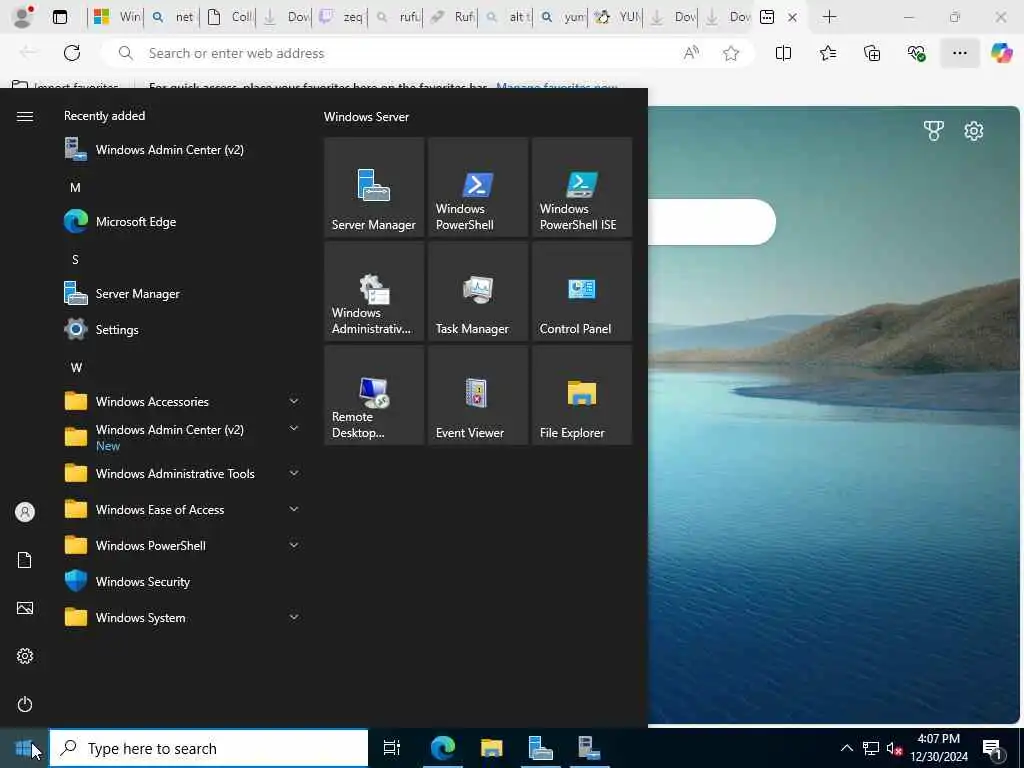1024x768 pixels.
Task: Open Pictures from the Start sidebar
Action: coord(25,608)
